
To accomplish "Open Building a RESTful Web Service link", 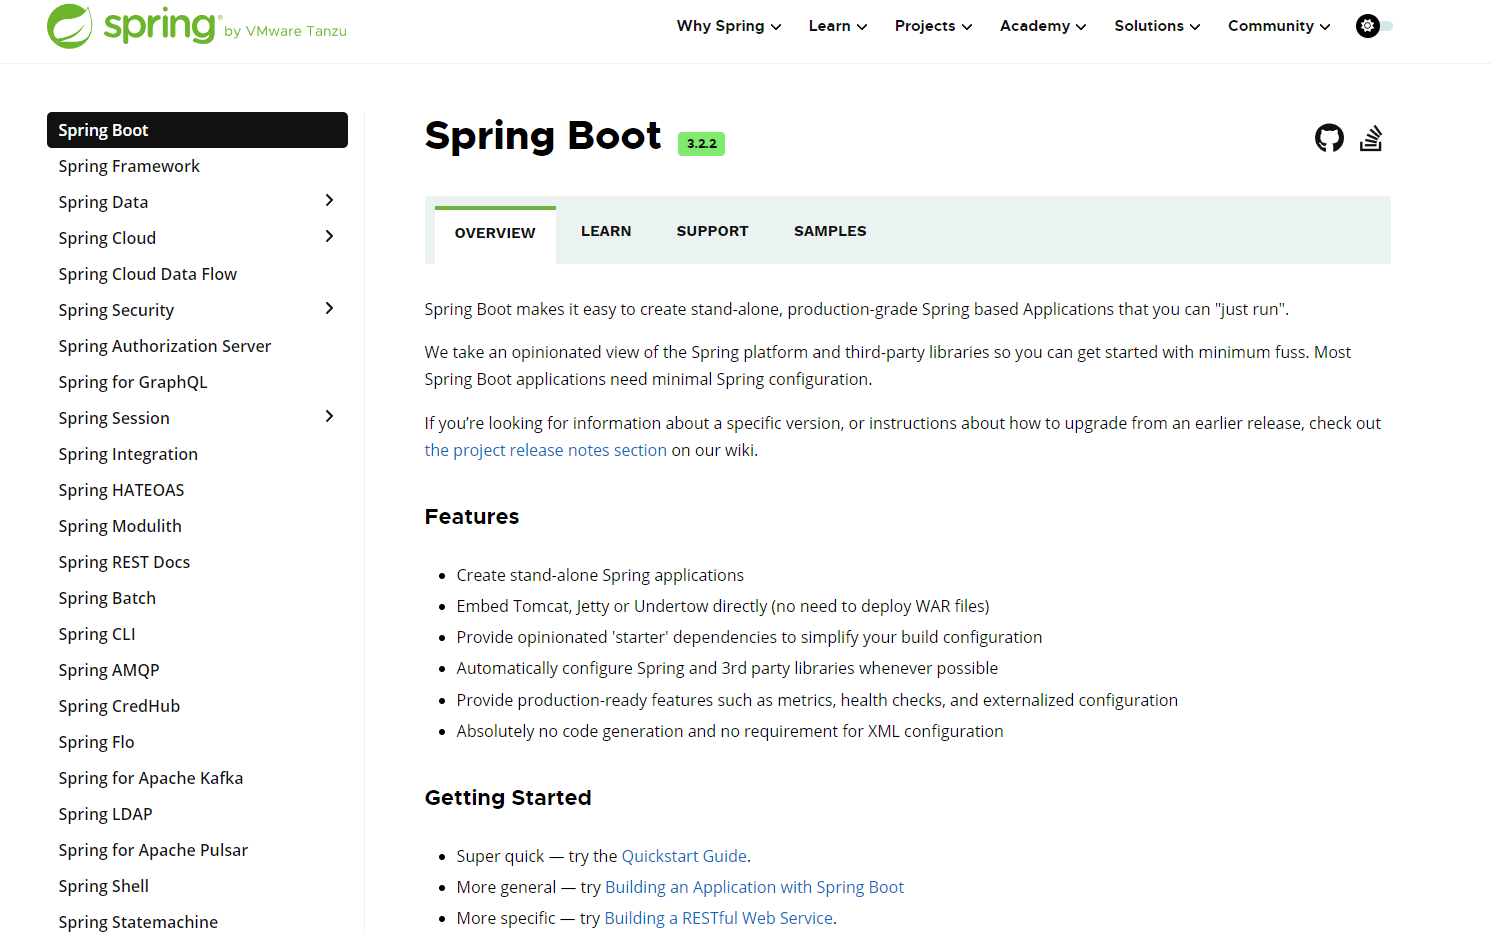I will (x=718, y=918).
